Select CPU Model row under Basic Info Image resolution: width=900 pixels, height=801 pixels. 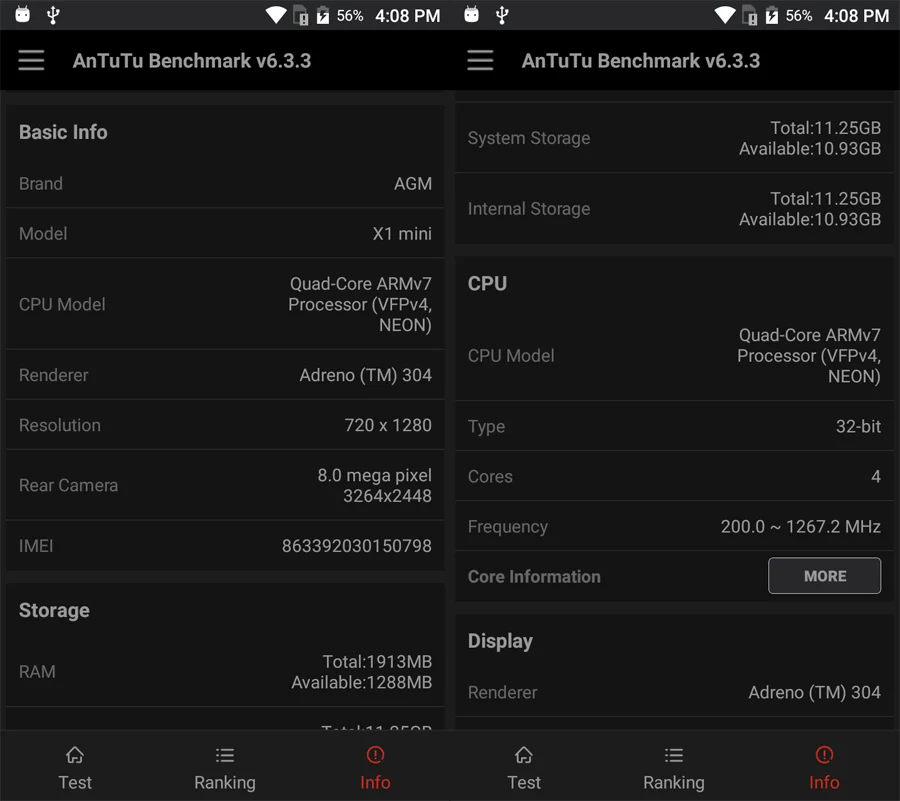pyautogui.click(x=225, y=304)
